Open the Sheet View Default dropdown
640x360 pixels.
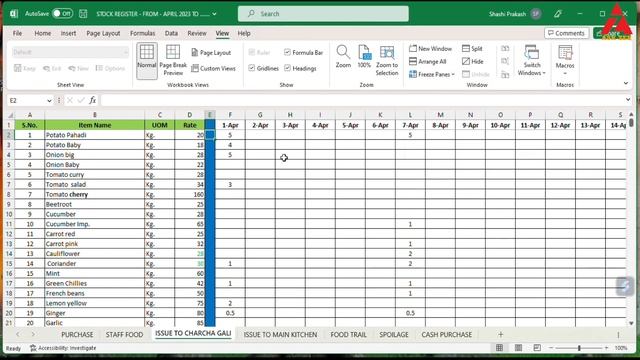click(70, 52)
